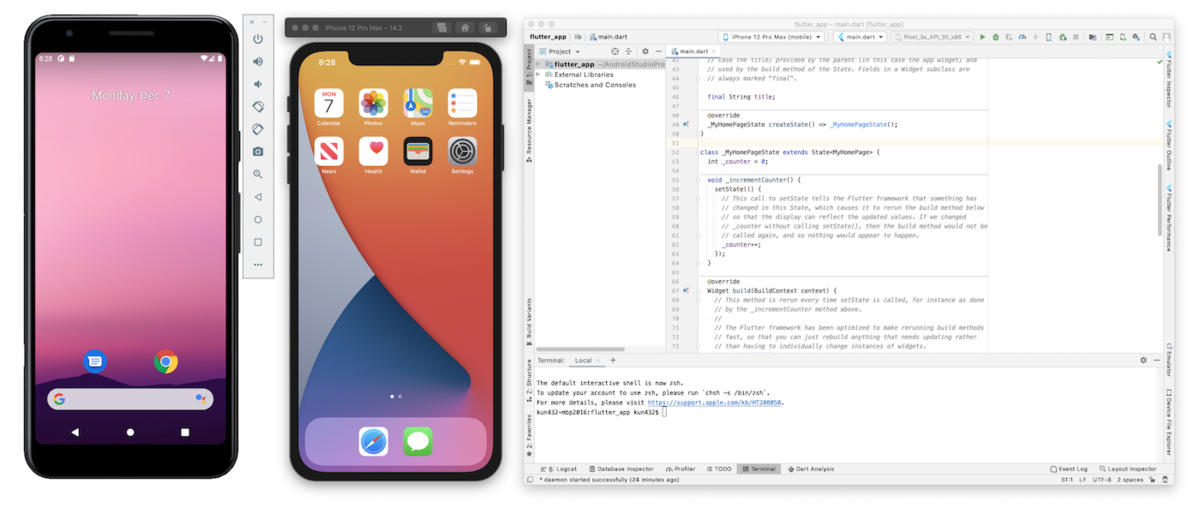This screenshot has height=513, width=1200.
Task: Click the support.apple.com link in terminal
Action: pyautogui.click(x=714, y=403)
